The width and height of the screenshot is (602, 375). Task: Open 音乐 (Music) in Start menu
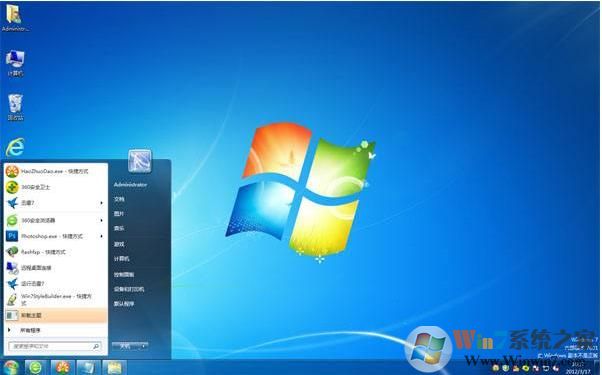pyautogui.click(x=119, y=228)
